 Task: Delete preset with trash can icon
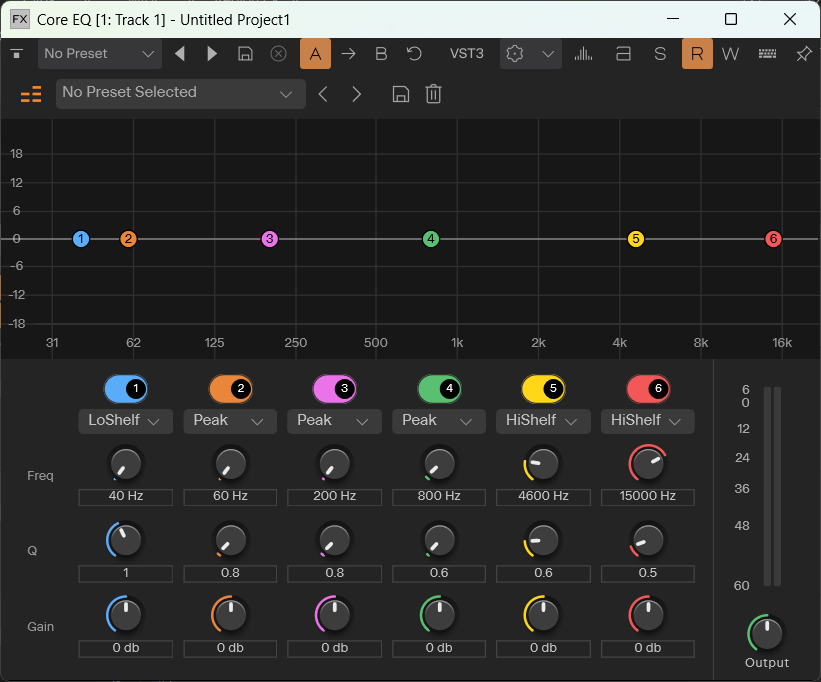434,94
